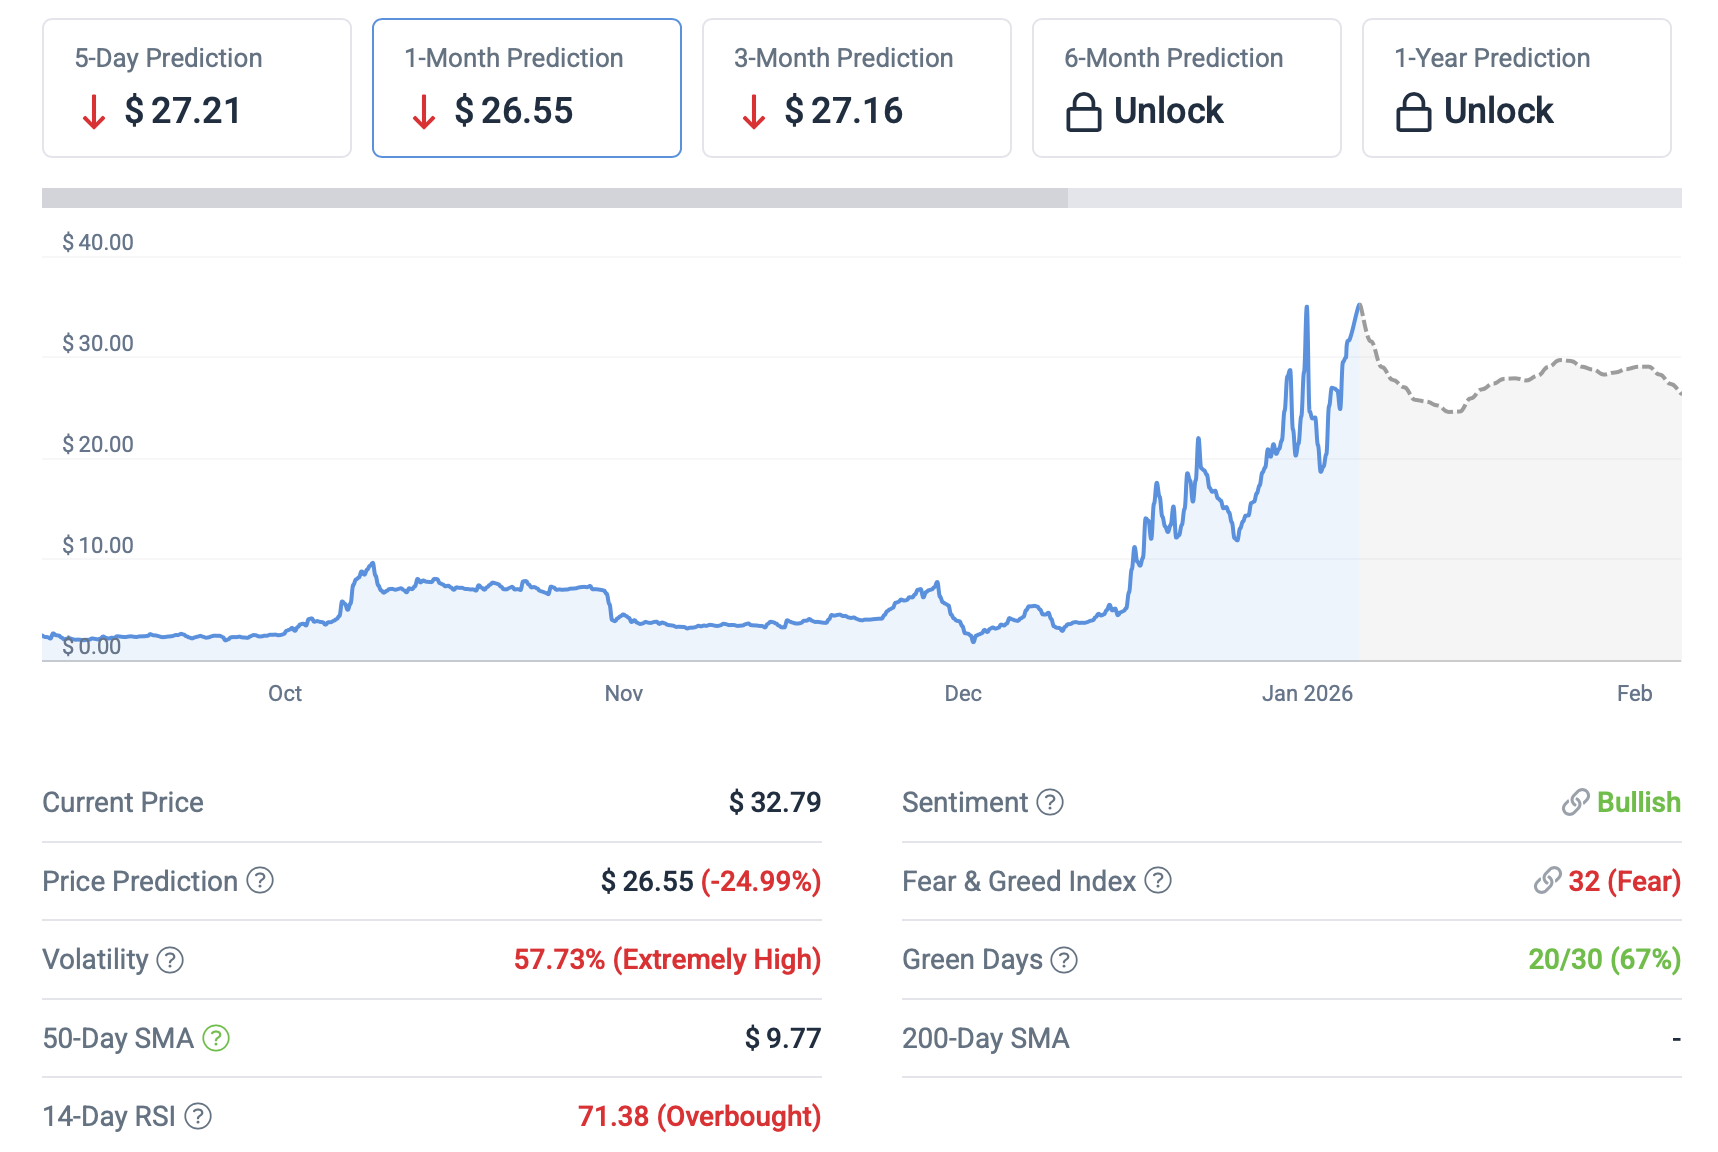Click the lock icon in 6-Month Prediction
The image size is (1718, 1152).
(1083, 112)
